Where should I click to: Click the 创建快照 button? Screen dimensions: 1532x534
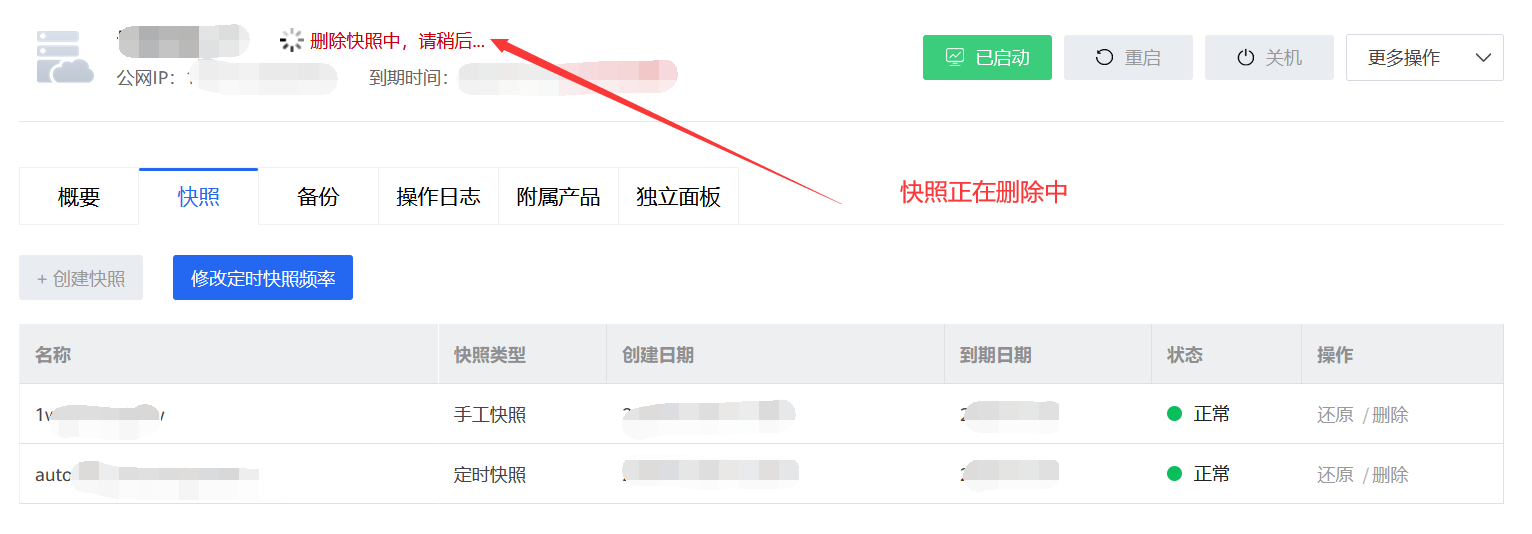point(81,278)
